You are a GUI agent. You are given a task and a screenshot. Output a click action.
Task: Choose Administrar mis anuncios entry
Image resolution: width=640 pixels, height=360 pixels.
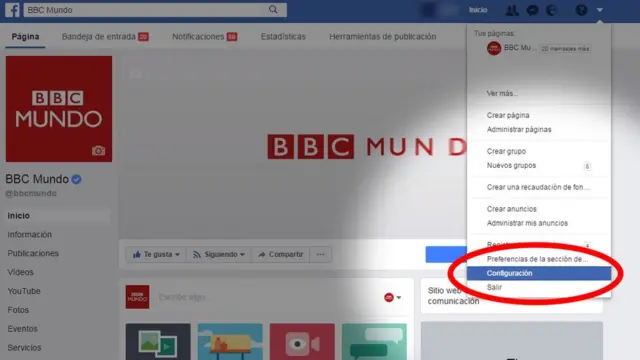[x=527, y=223]
